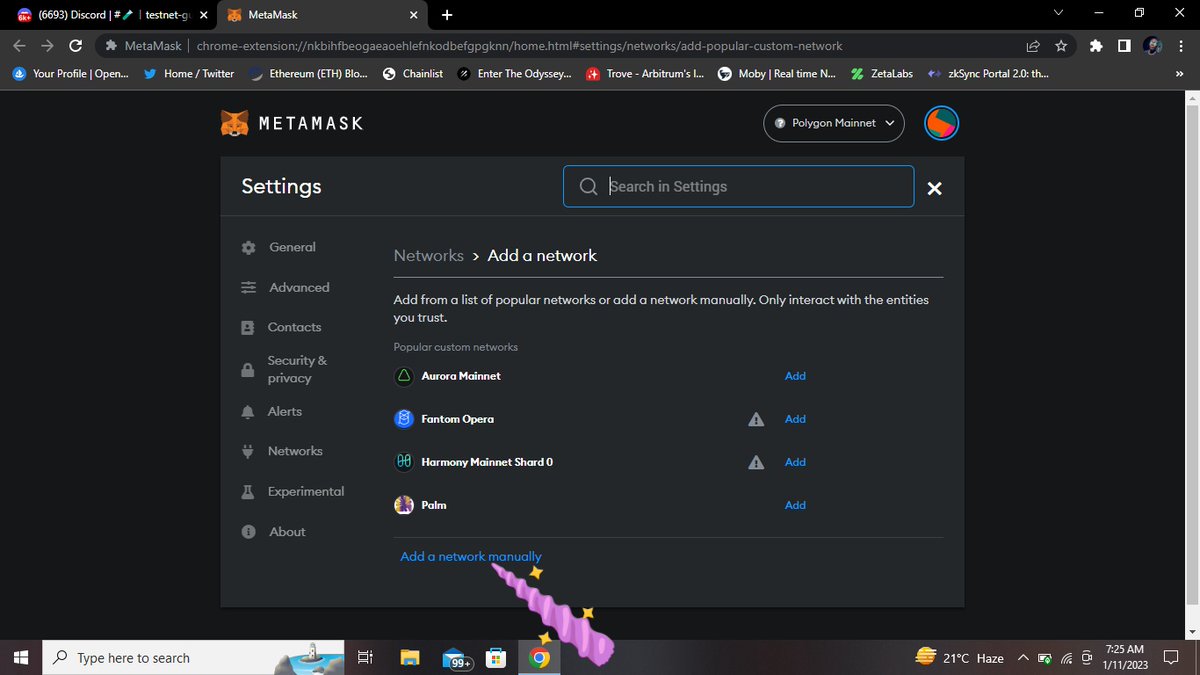Open the browser Extensions puzzle icon
The image size is (1200, 675).
pyautogui.click(x=1096, y=46)
